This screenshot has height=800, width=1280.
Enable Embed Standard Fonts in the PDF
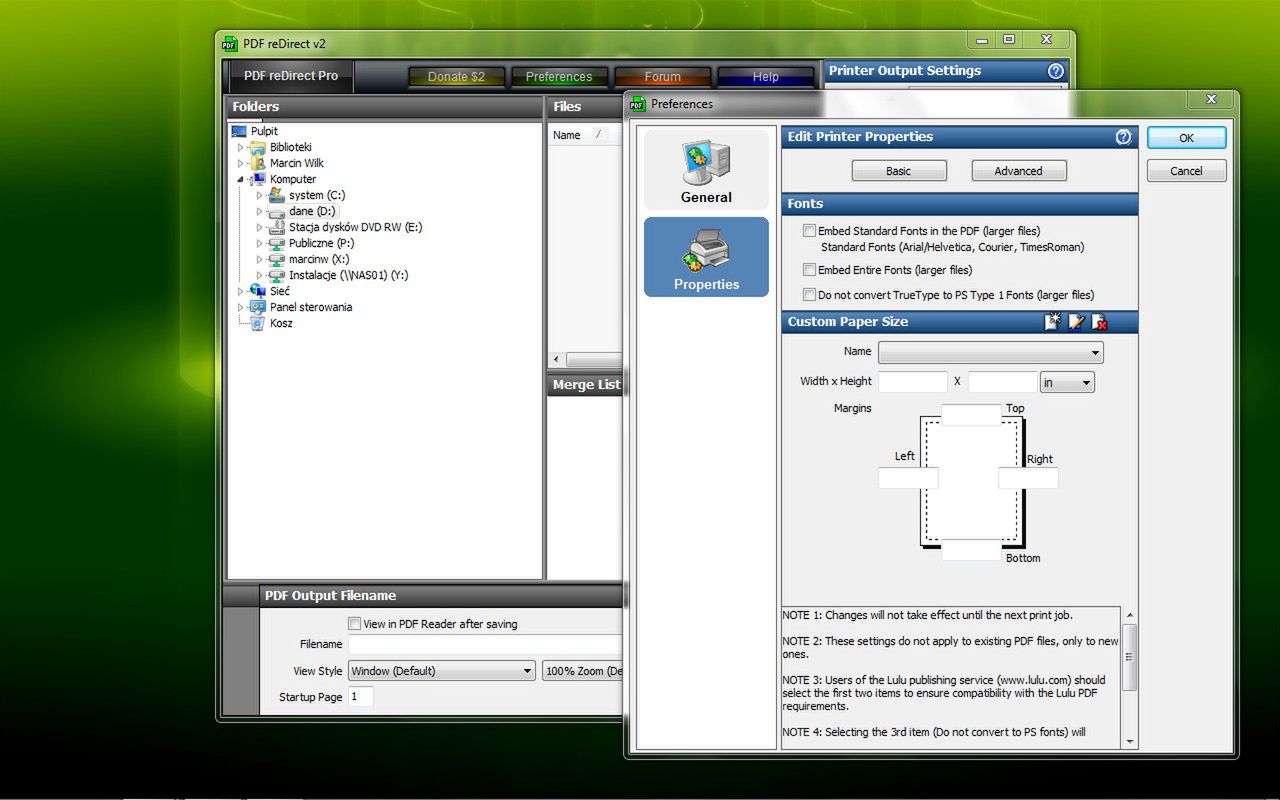[810, 231]
